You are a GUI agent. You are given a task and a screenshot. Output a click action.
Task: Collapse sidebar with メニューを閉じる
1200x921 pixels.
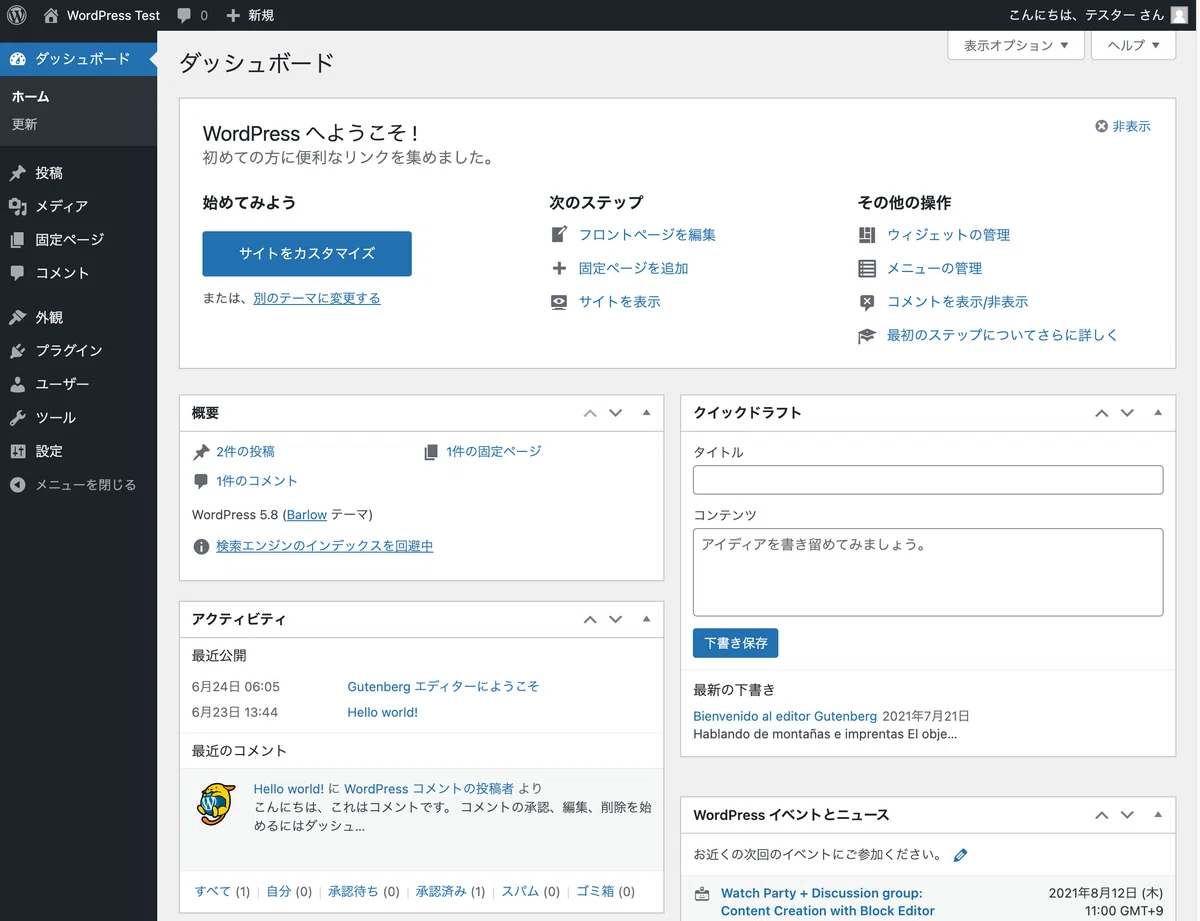coord(73,485)
